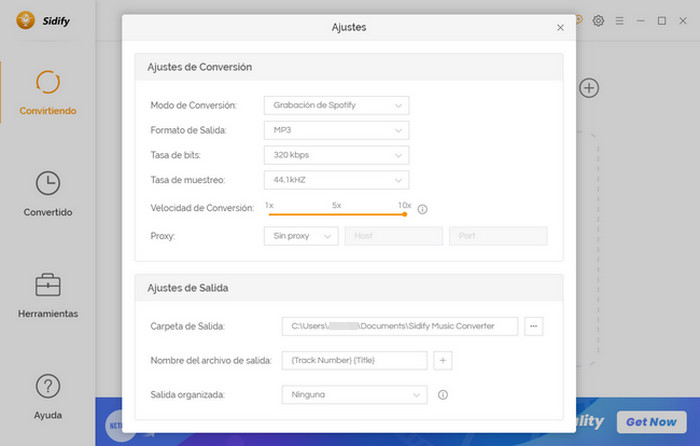The image size is (700, 446).
Task: Click the settings gear icon in title bar
Action: pyautogui.click(x=598, y=21)
